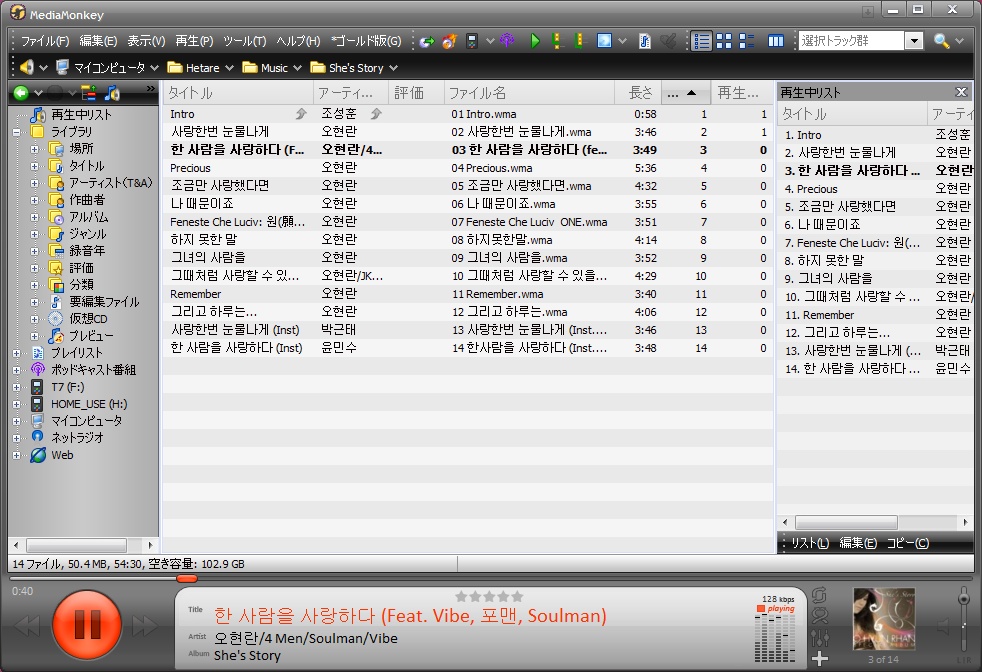
Task: Toggle shuffle in the player
Action: point(820,616)
